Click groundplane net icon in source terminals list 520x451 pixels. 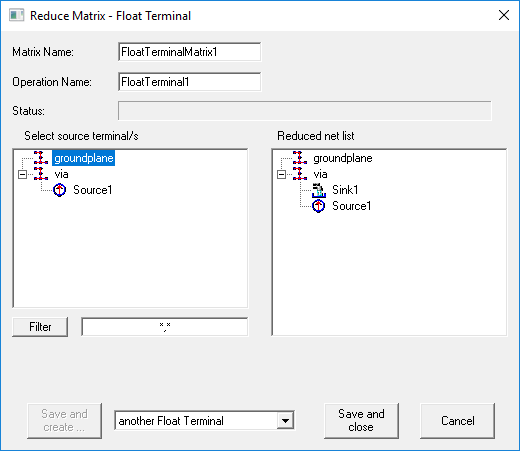pyautogui.click(x=41, y=158)
